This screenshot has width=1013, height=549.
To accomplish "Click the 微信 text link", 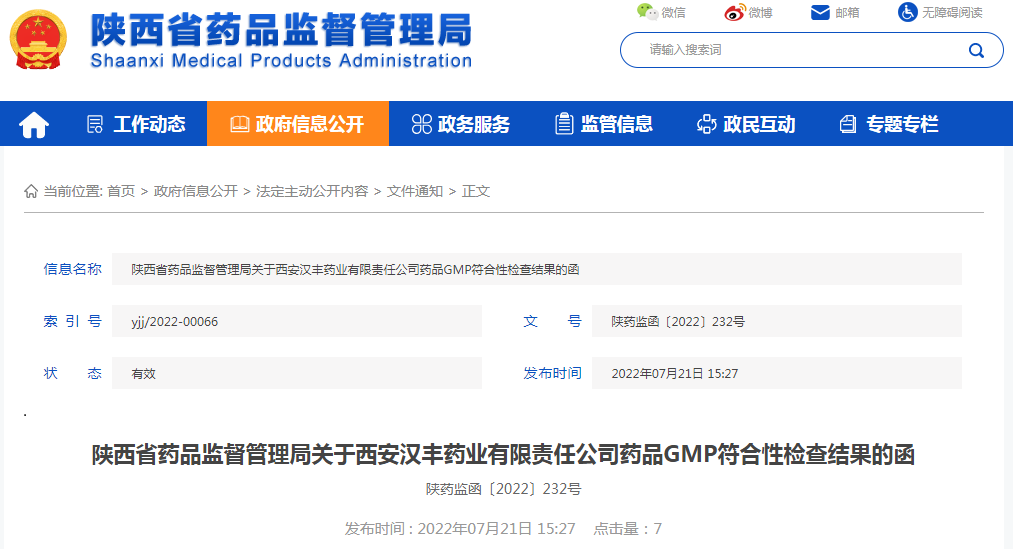I will pos(673,13).
